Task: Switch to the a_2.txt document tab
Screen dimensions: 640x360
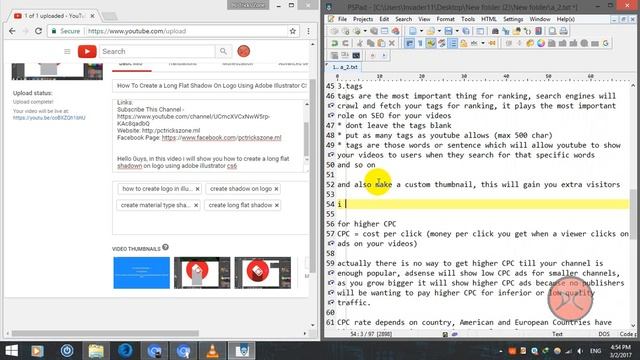Action: [x=344, y=67]
